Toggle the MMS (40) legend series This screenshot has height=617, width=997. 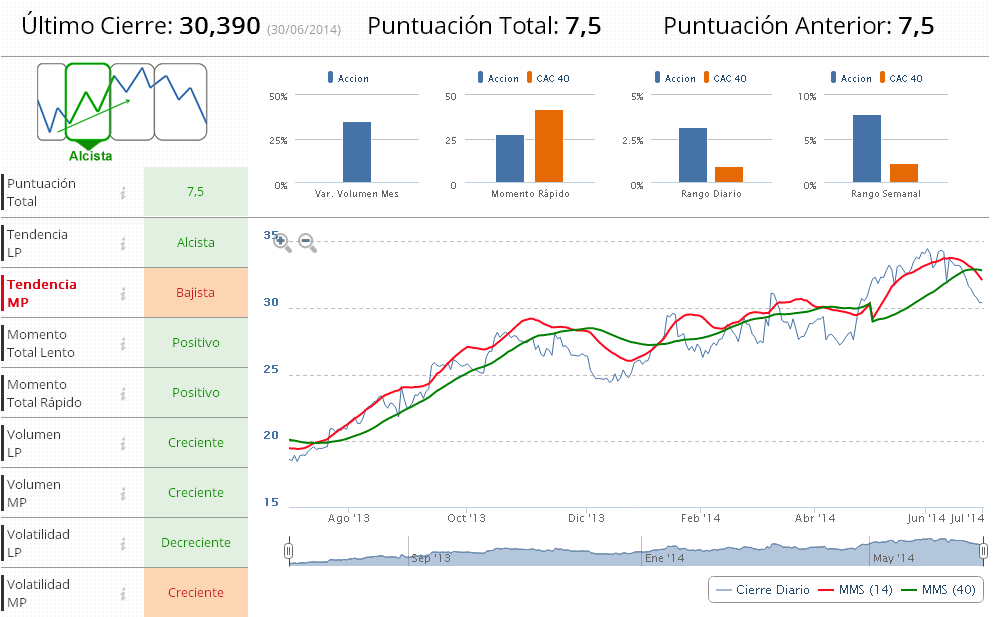[x=939, y=590]
